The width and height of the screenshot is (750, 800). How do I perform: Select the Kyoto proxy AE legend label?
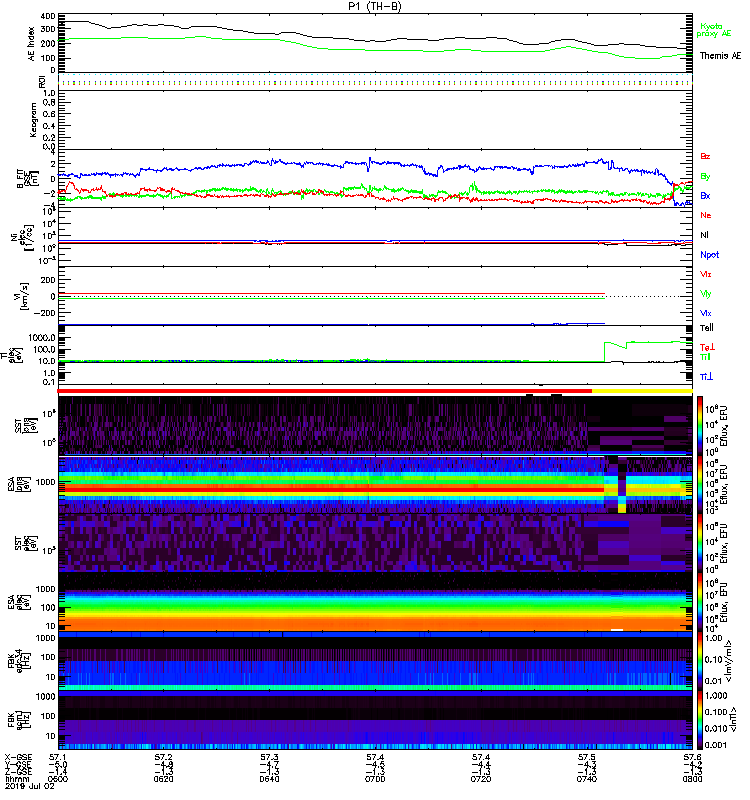[714, 30]
